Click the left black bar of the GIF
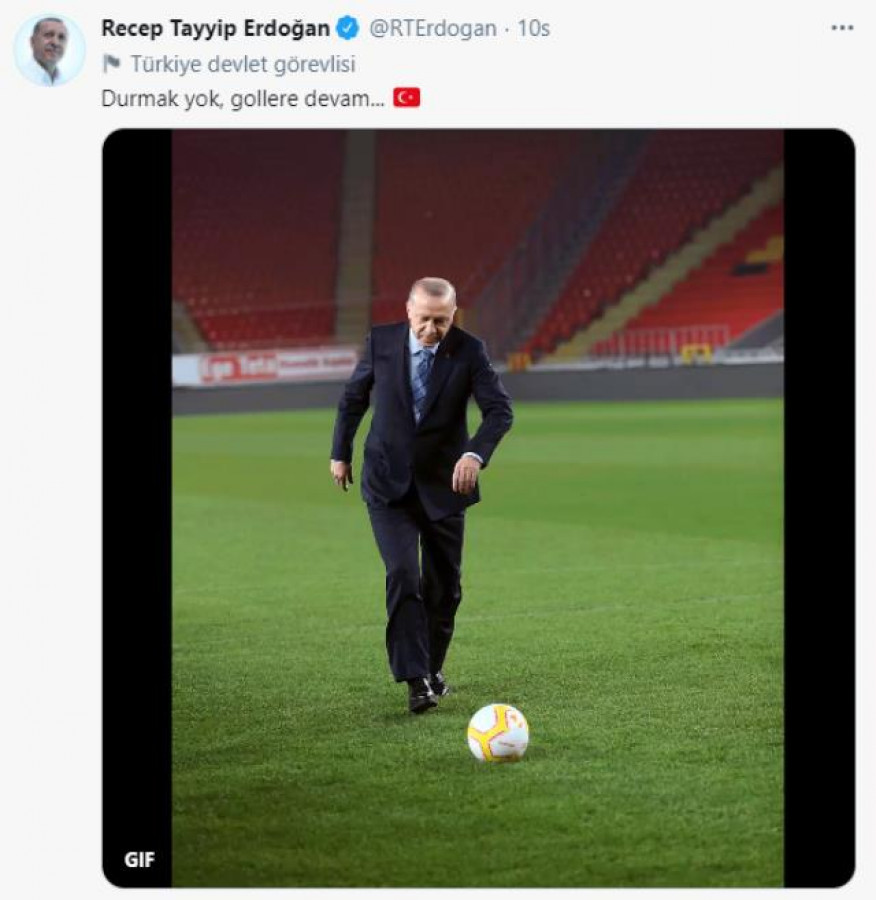This screenshot has width=876, height=900. tap(137, 500)
